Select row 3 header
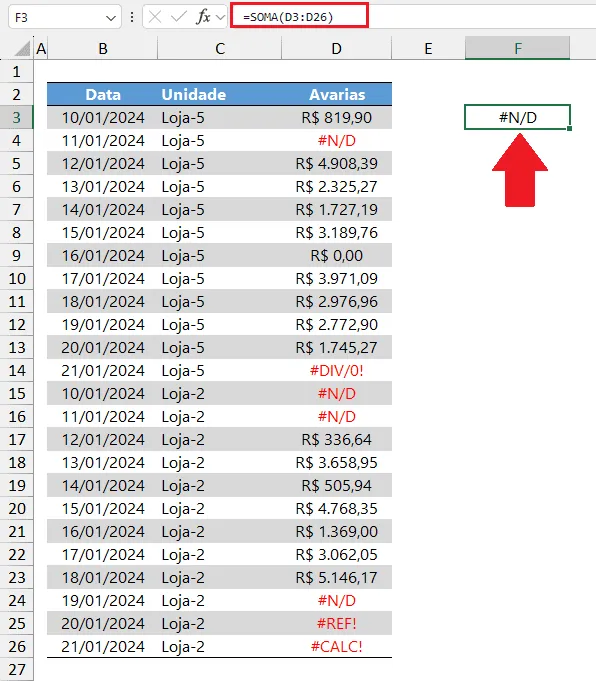This screenshot has height=681, width=596. tap(17, 117)
